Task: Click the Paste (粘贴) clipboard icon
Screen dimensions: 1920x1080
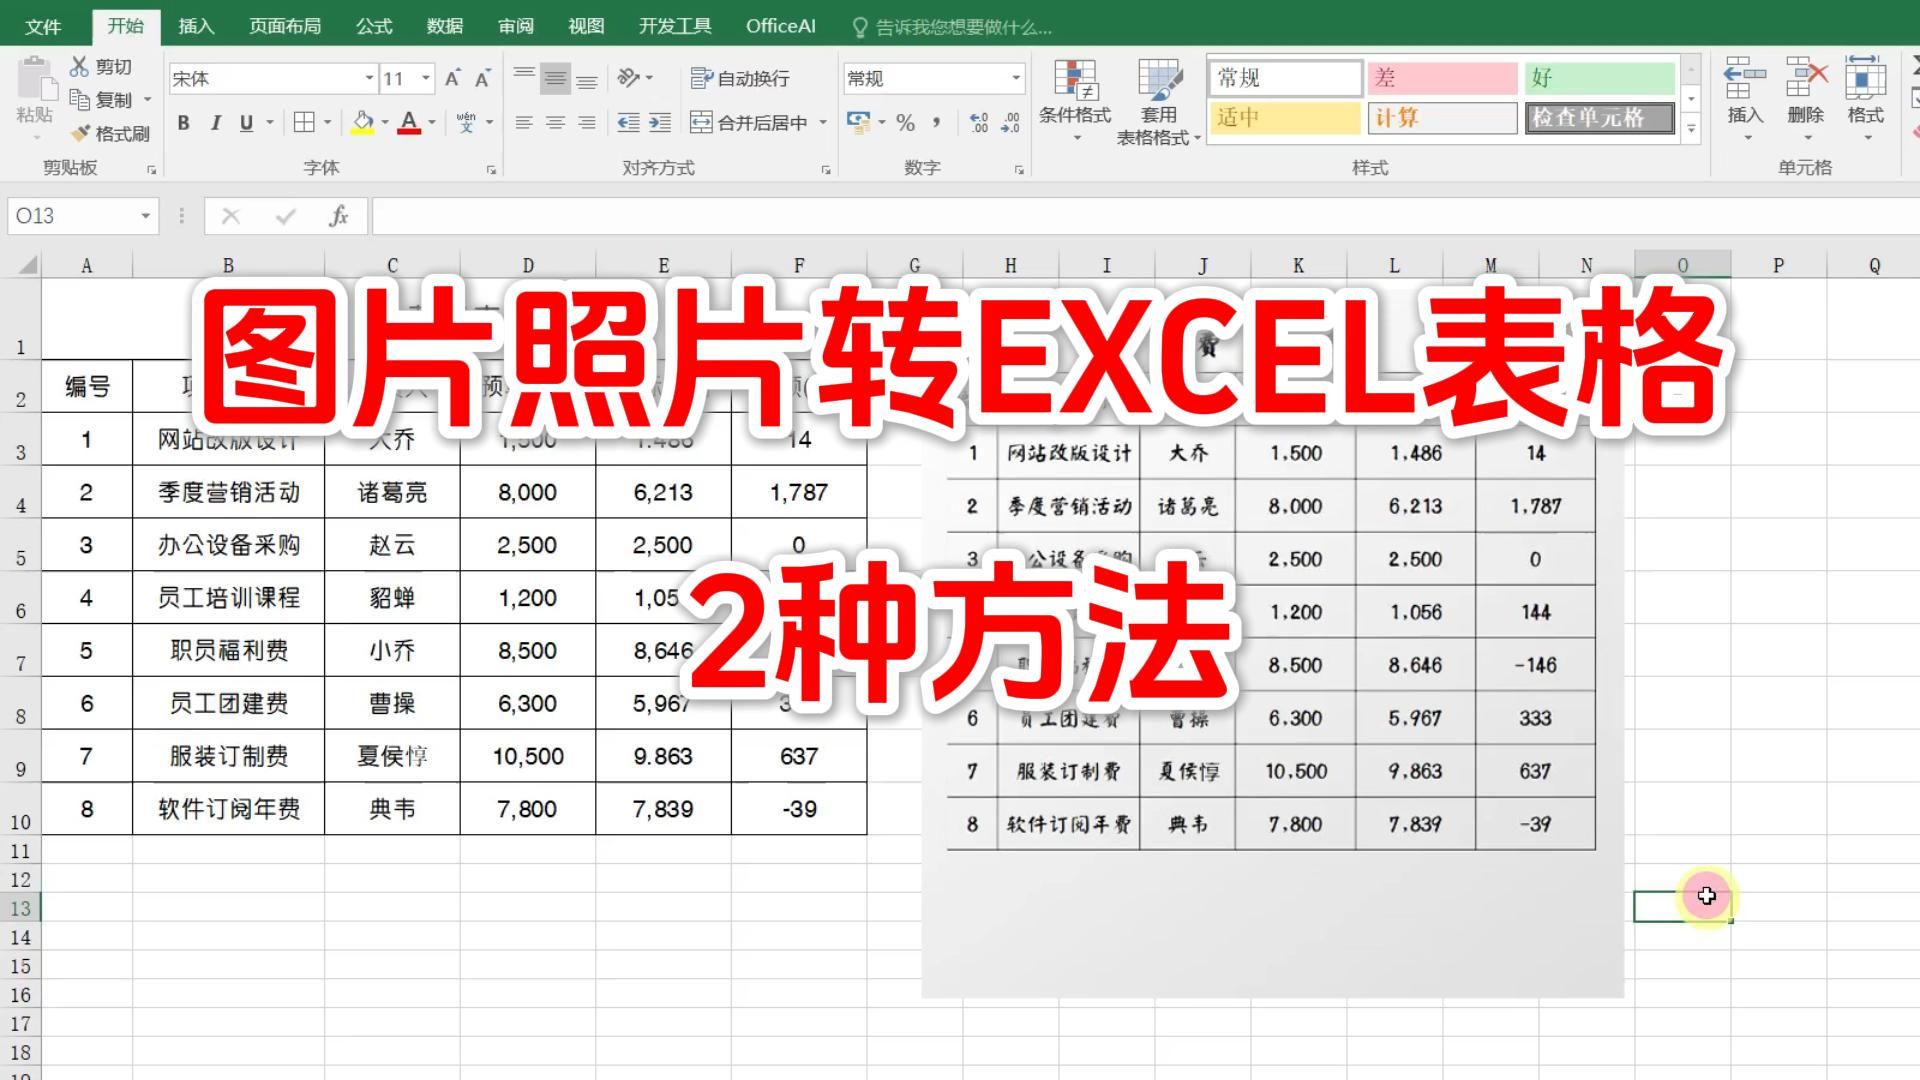Action: (35, 78)
